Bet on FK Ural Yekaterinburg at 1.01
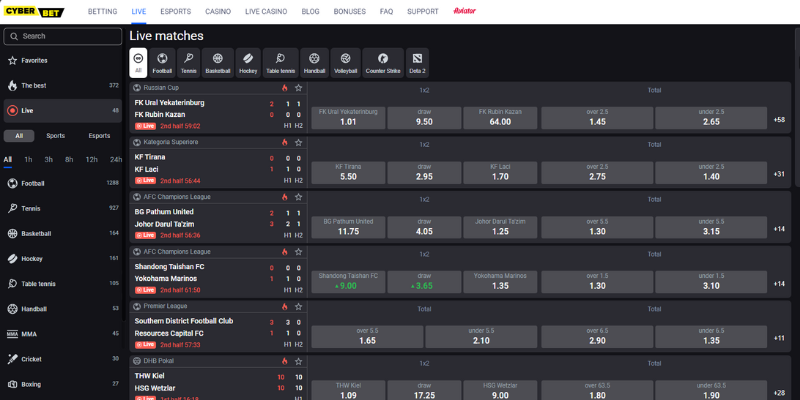The width and height of the screenshot is (800, 400). [x=348, y=118]
